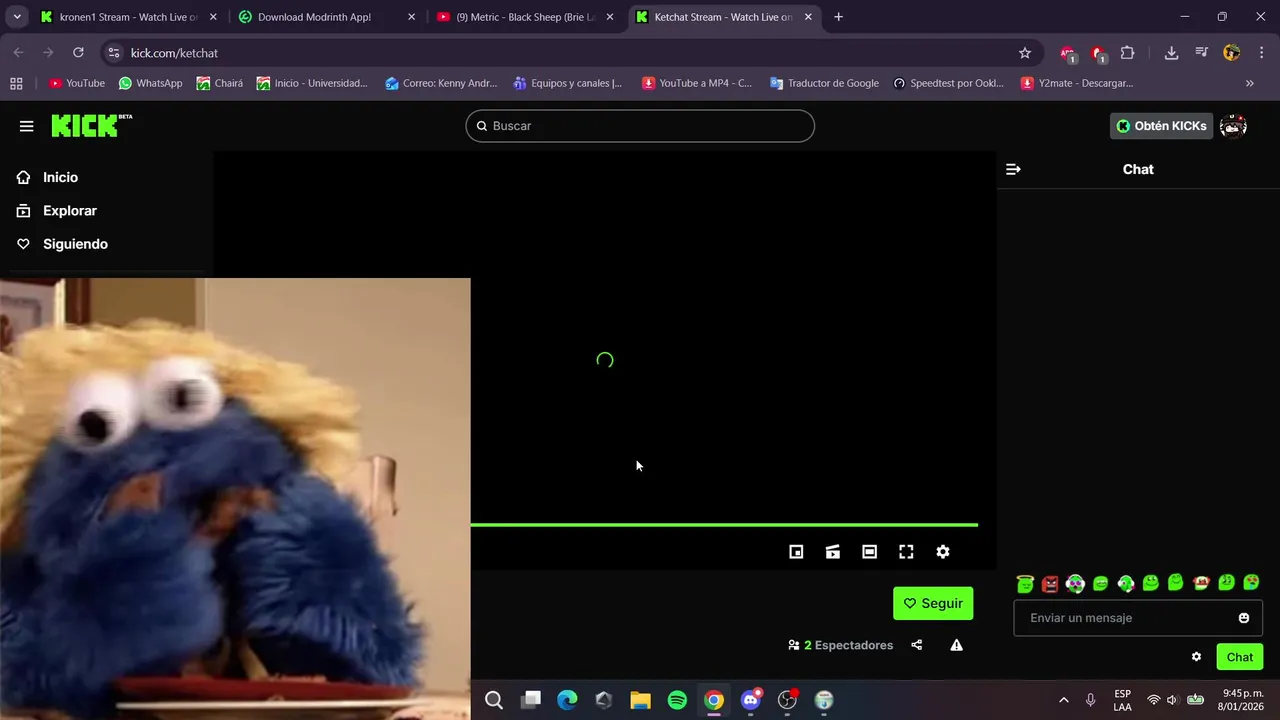This screenshot has height=720, width=1280.
Task: Click the green Seguir follow button
Action: pos(933,603)
